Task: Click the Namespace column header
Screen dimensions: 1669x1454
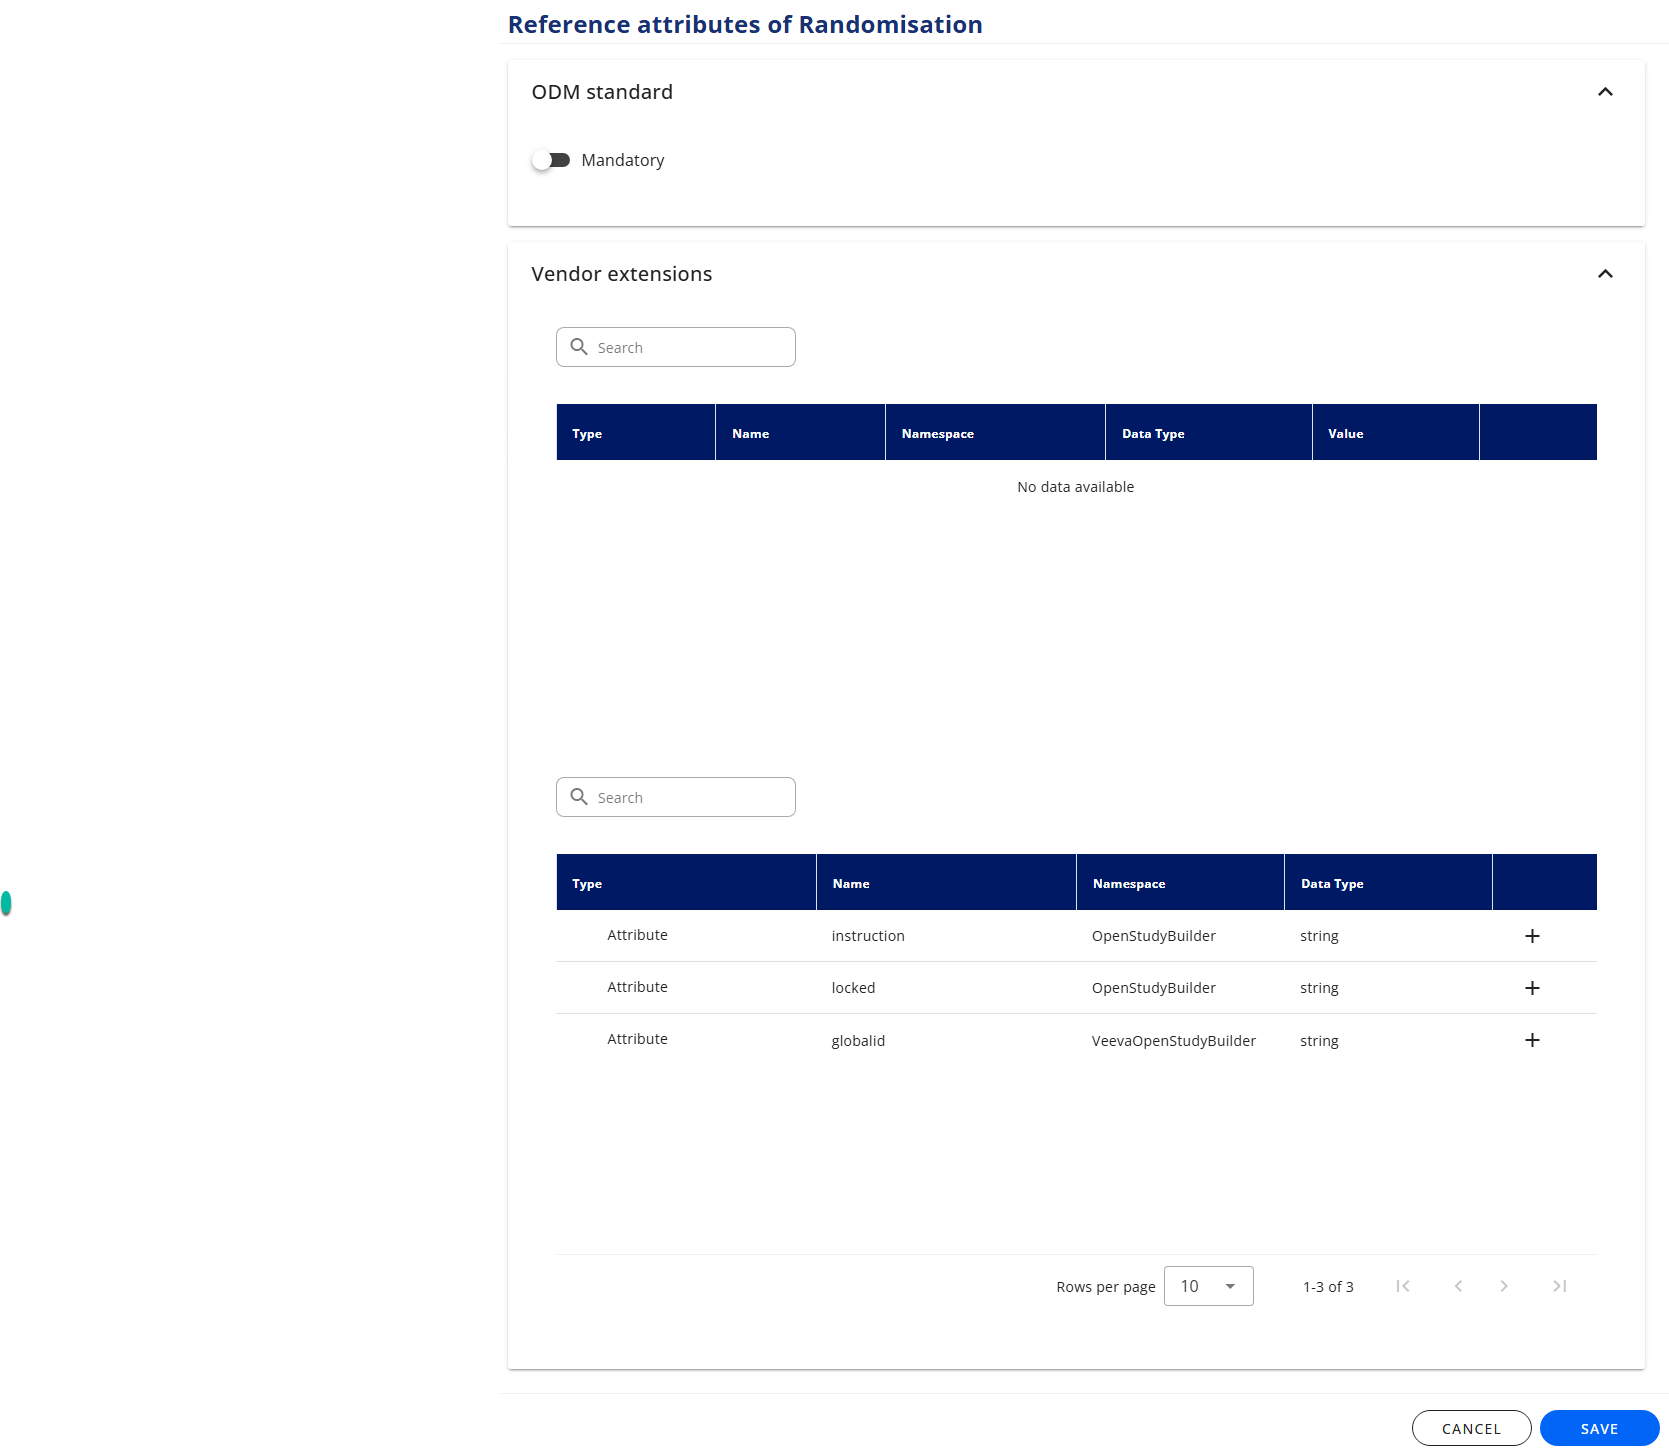Action: pos(936,433)
